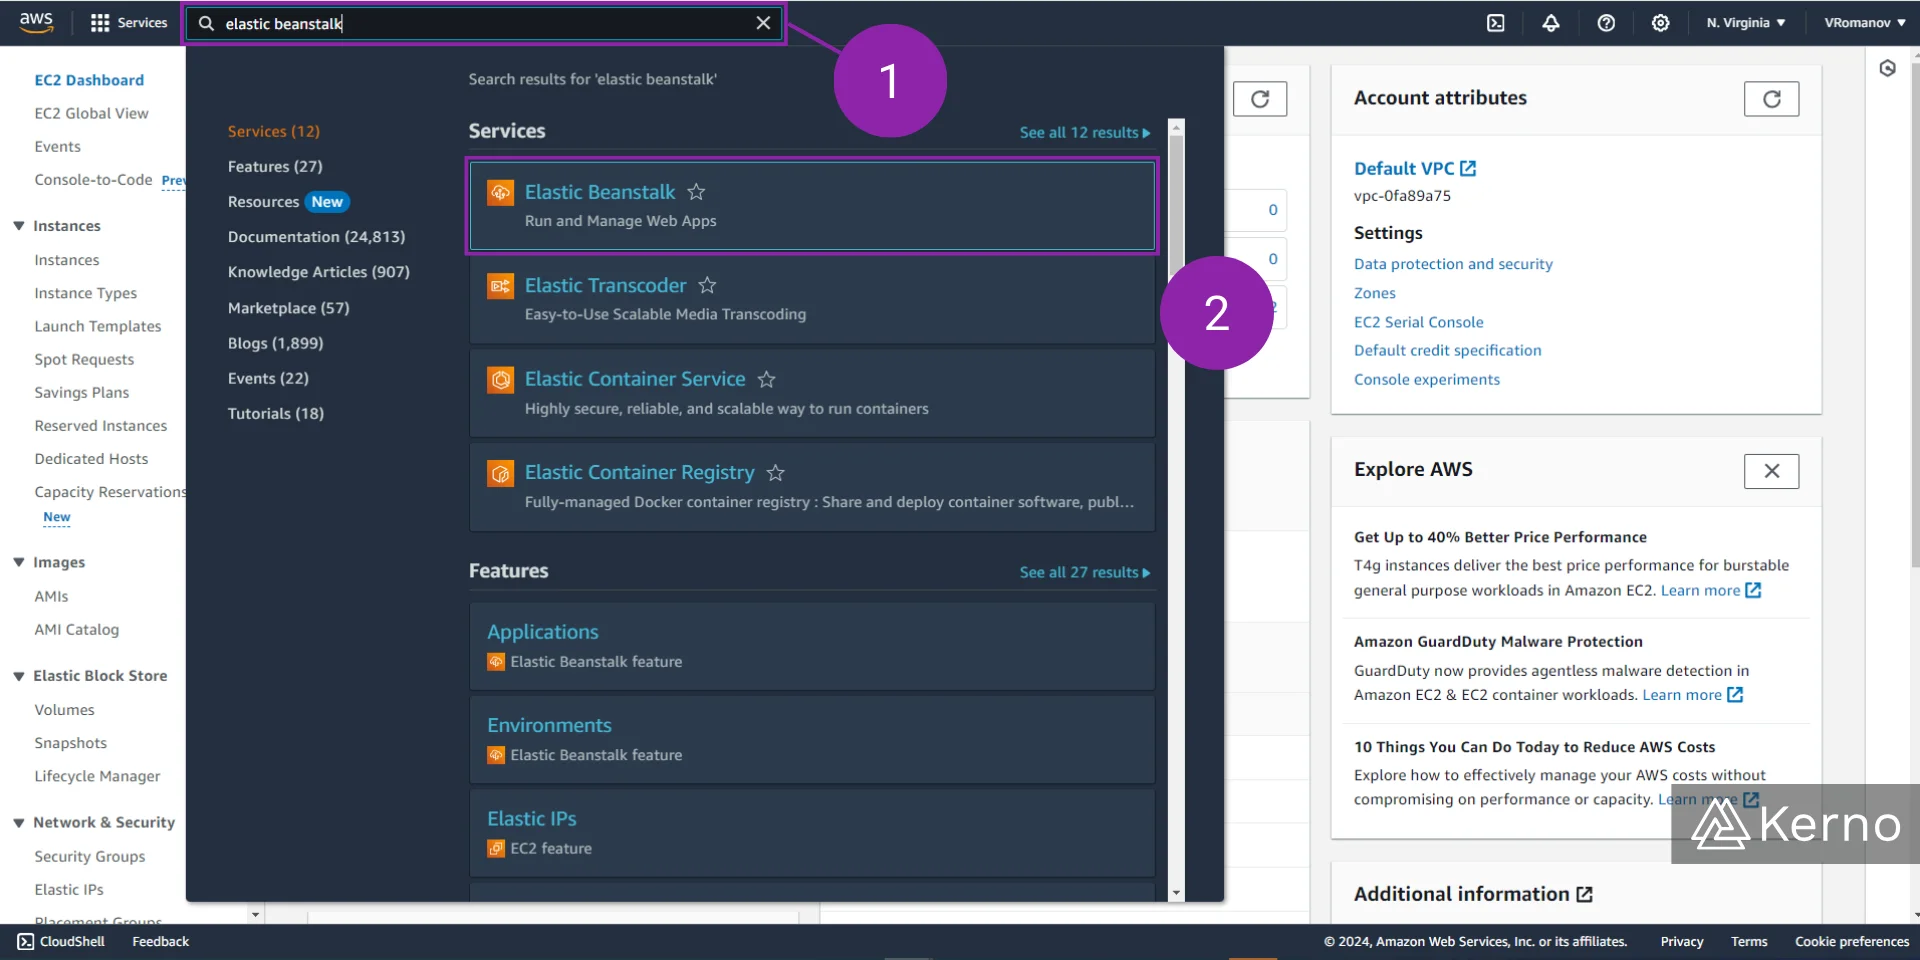Click the Elastic Container Service icon

[x=500, y=379]
